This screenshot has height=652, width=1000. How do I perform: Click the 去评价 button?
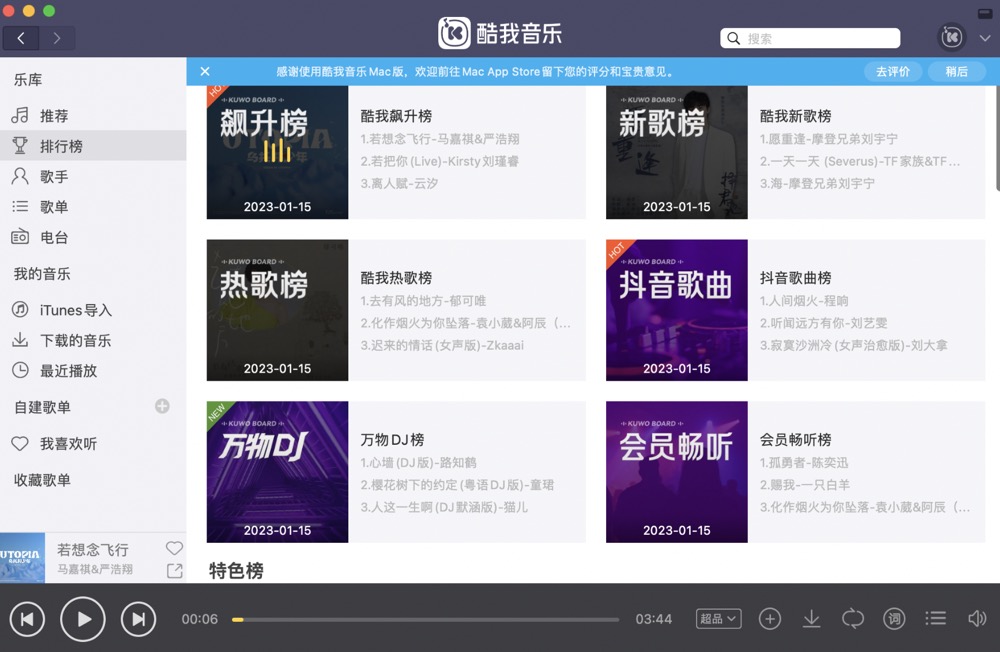(x=893, y=71)
